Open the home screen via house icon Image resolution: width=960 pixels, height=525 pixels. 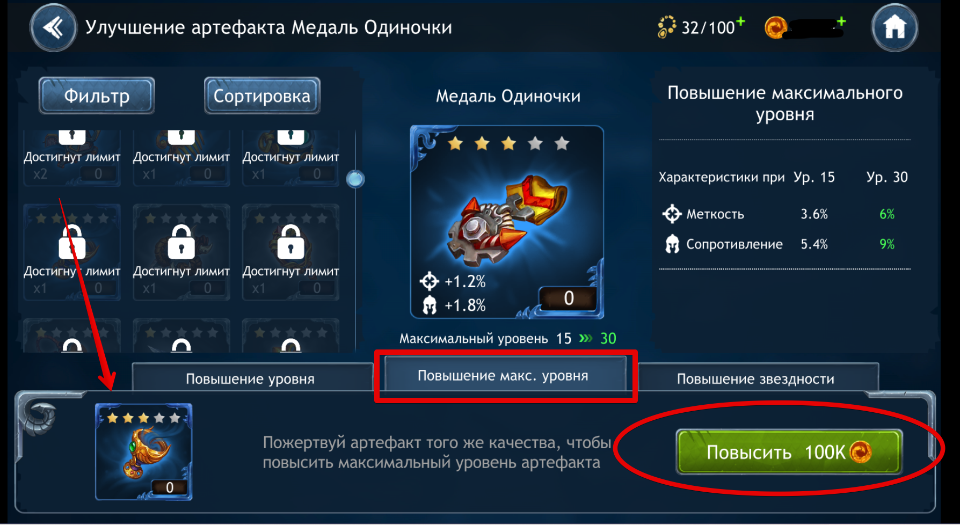point(894,28)
